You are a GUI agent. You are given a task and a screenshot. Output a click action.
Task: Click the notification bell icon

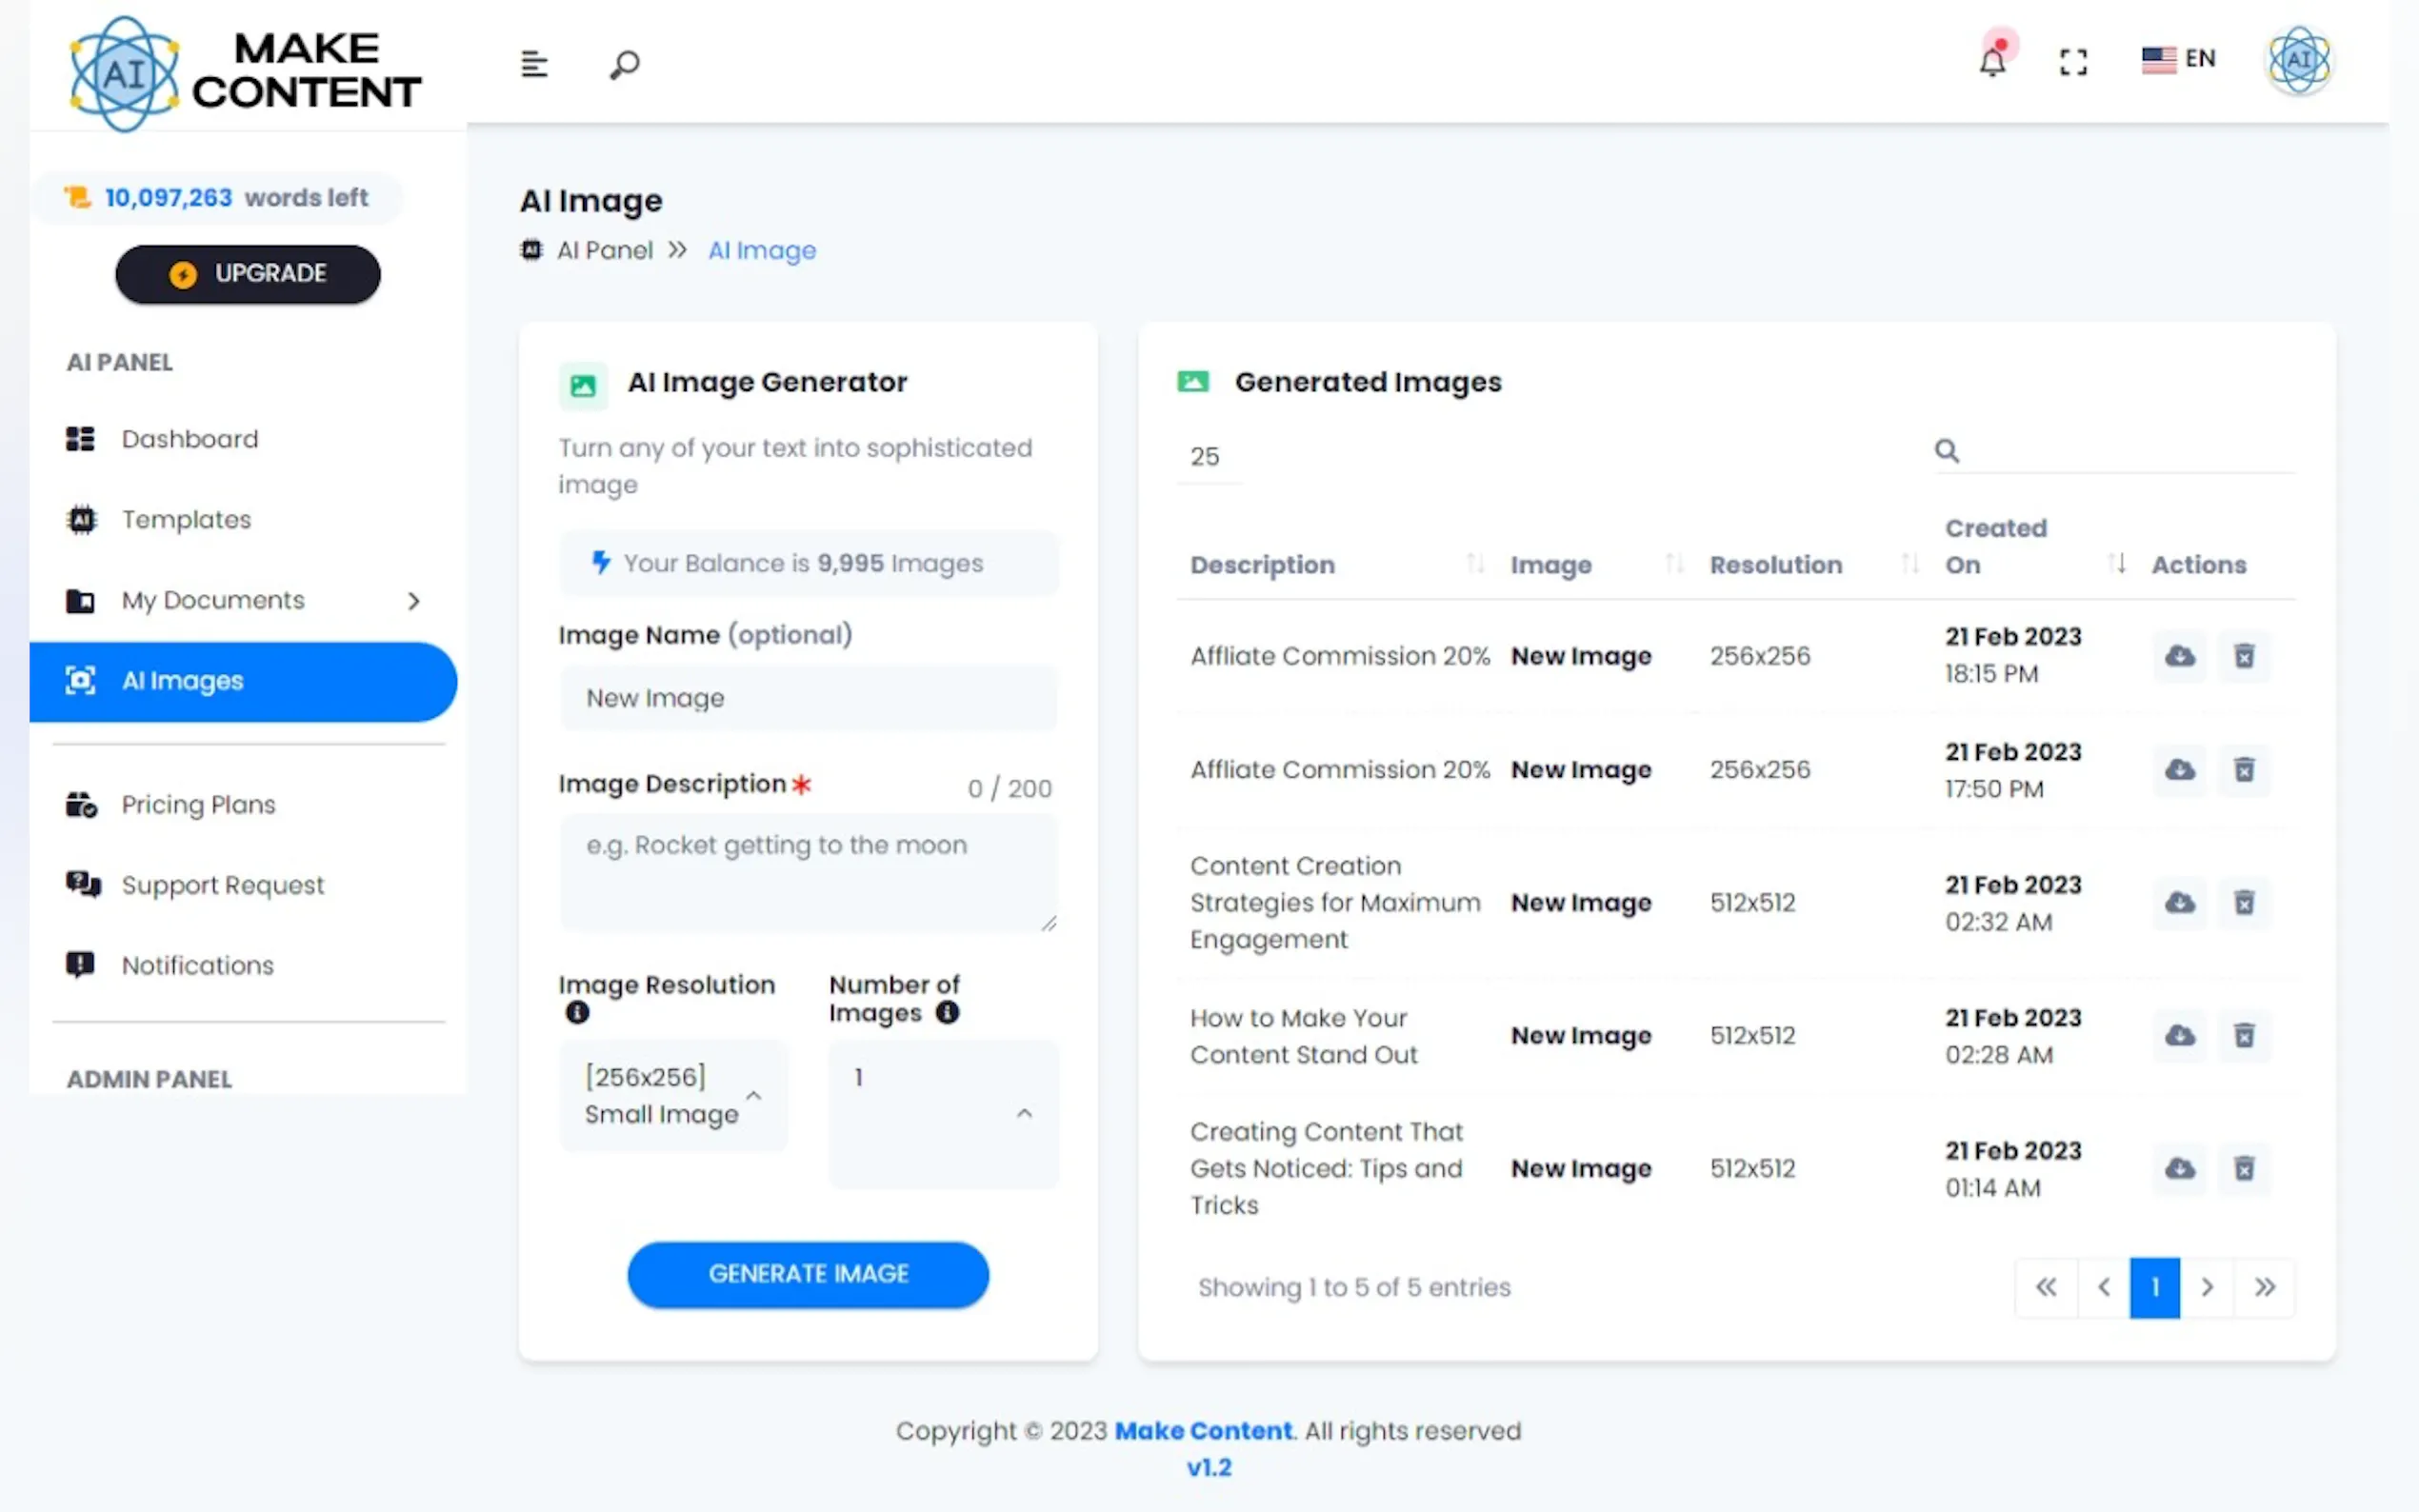[1992, 62]
